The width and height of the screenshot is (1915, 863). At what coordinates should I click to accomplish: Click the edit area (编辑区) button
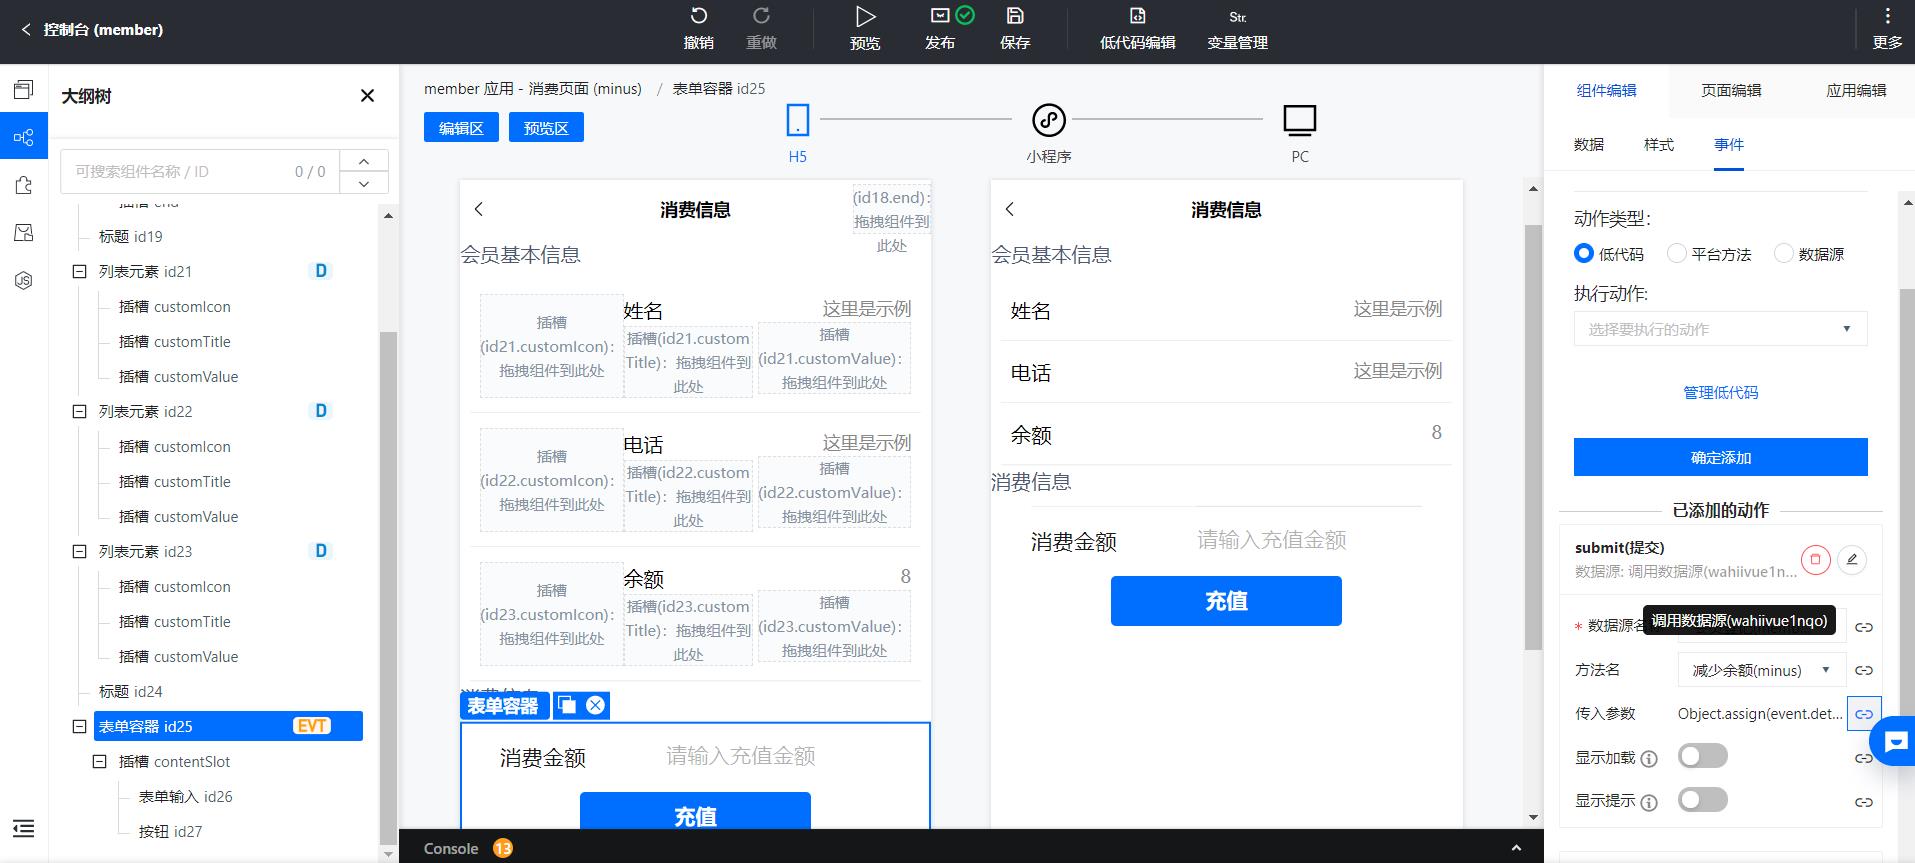[x=461, y=128]
